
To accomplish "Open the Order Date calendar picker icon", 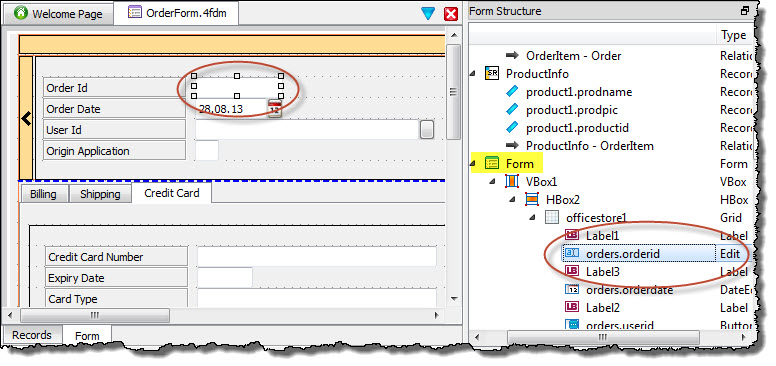I will click(x=275, y=108).
